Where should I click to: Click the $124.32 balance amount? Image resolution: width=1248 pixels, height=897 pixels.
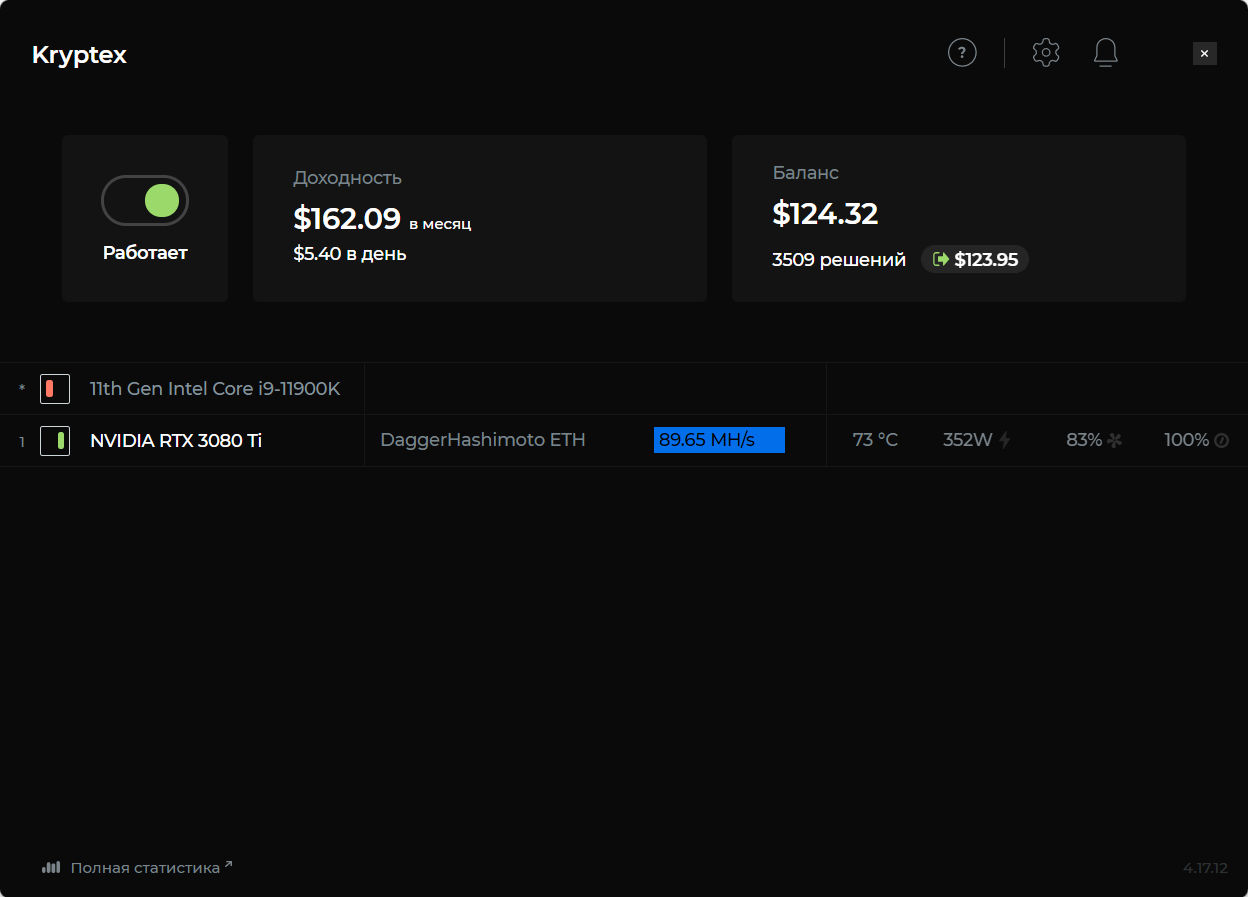[825, 213]
